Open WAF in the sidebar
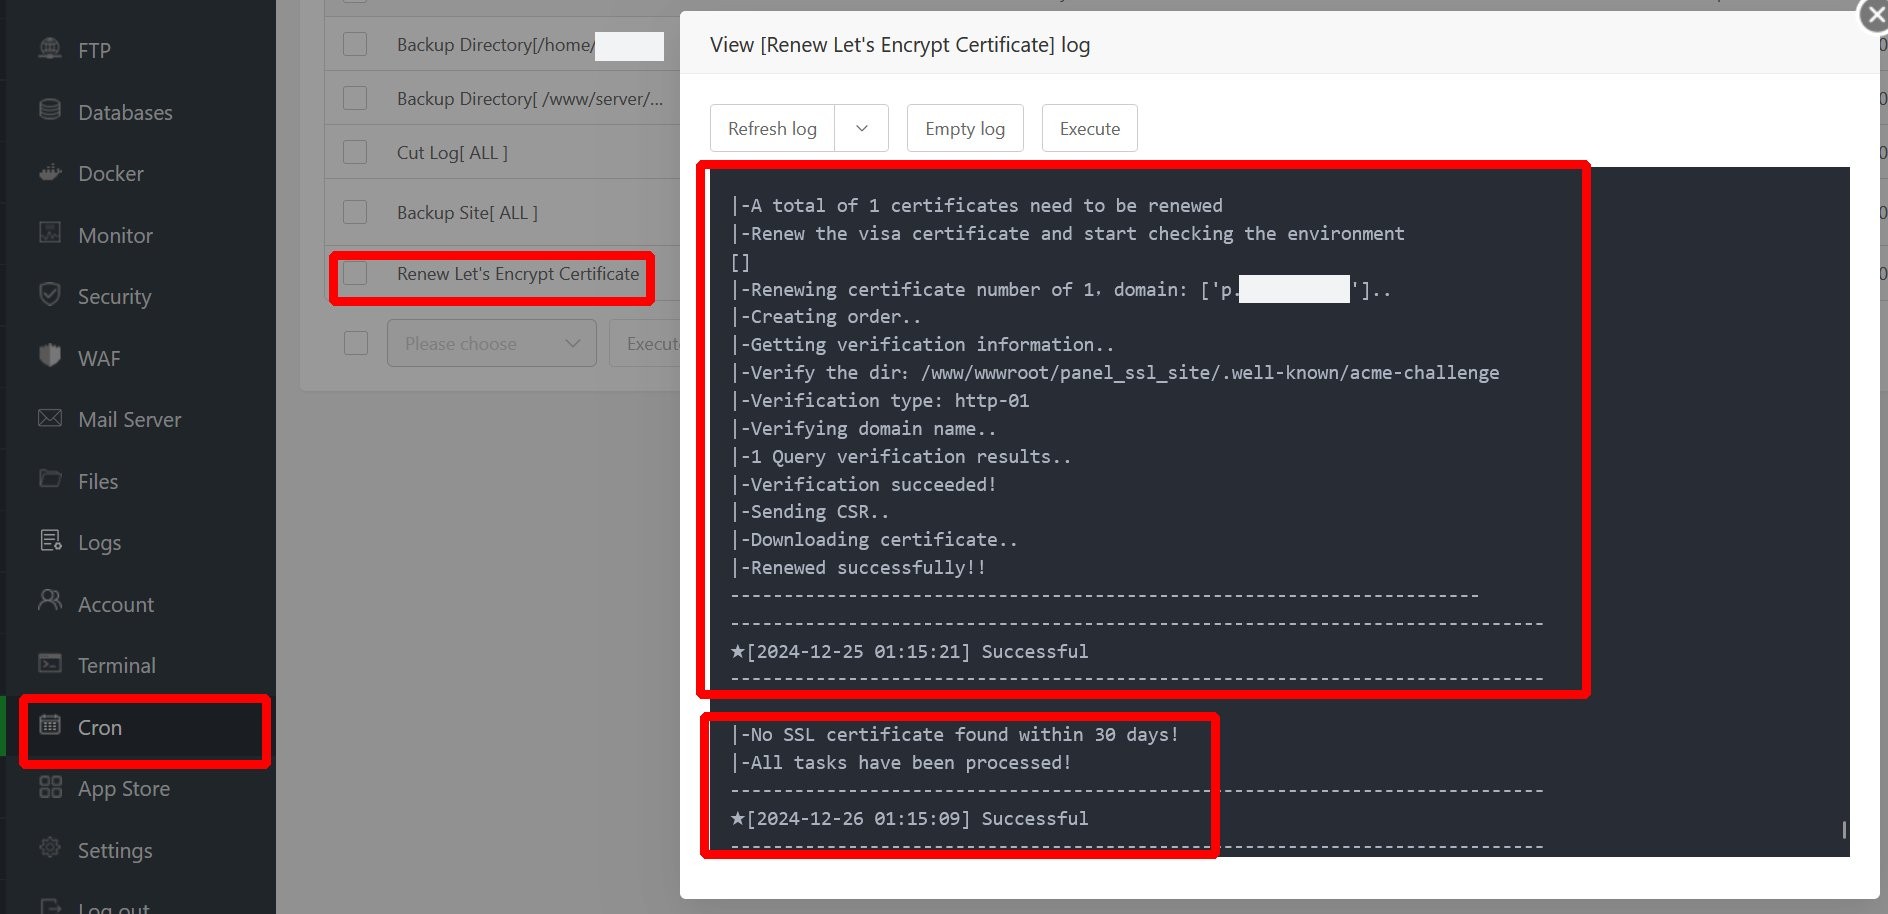 (99, 358)
